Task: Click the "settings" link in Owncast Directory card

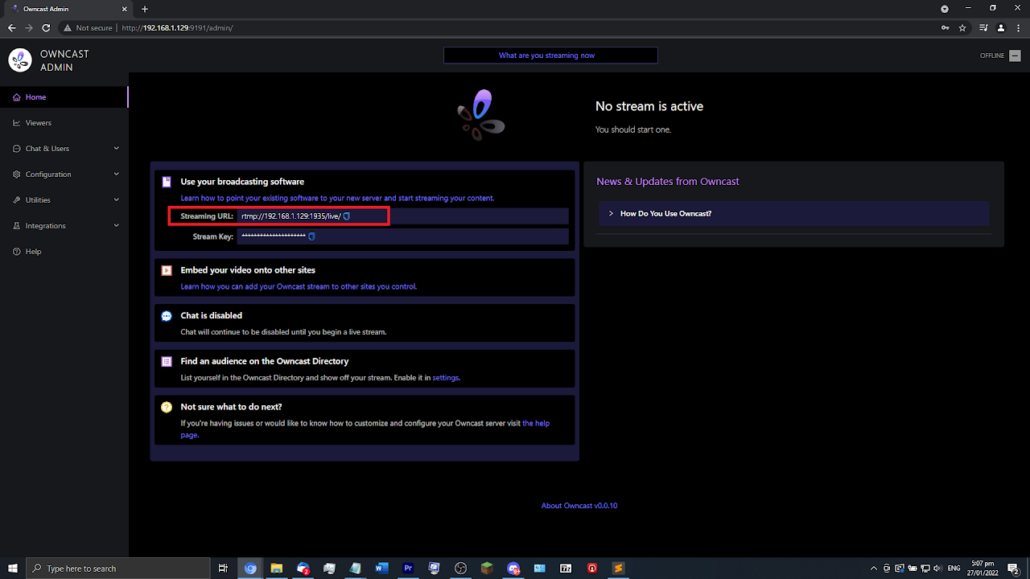Action: (445, 378)
